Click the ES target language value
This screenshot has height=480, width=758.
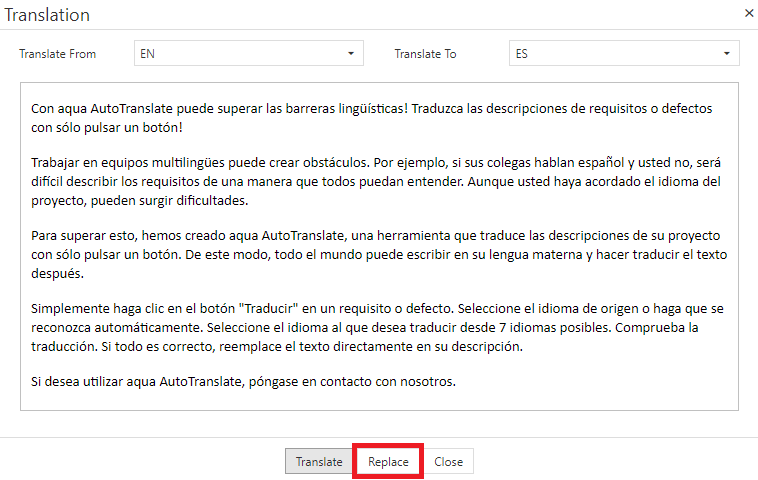click(x=522, y=54)
